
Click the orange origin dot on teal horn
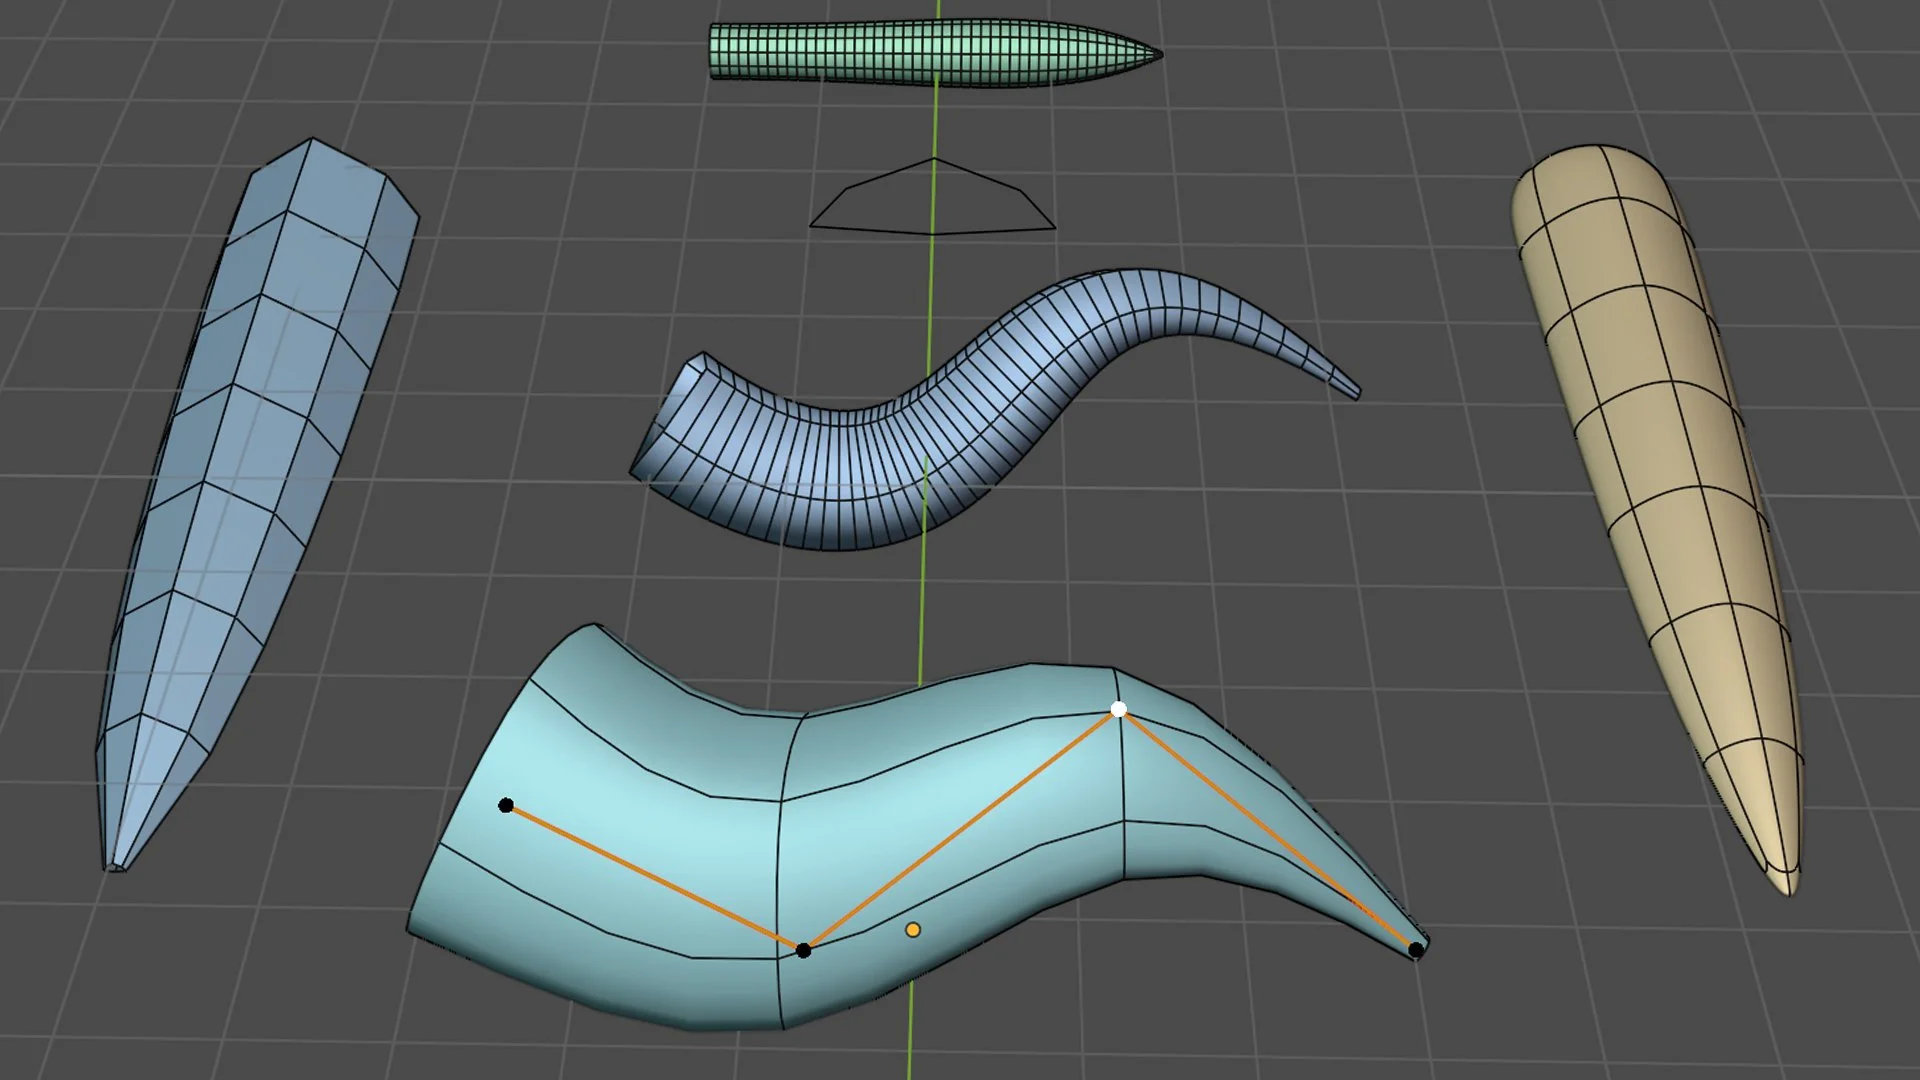(x=912, y=930)
